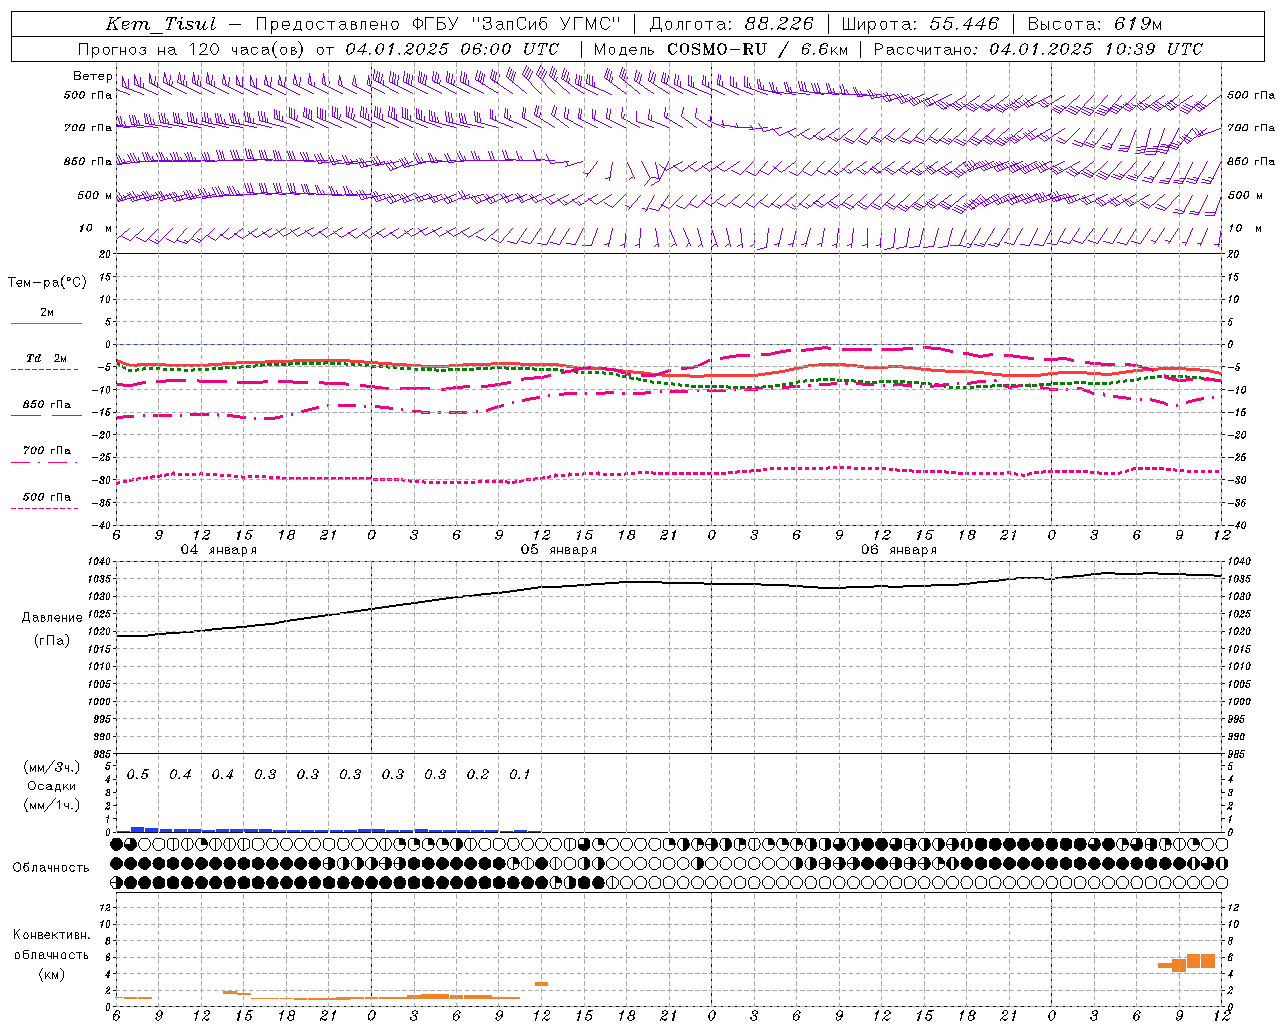Click the 04 января date label
This screenshot has width=1280, height=1024.
(218, 550)
